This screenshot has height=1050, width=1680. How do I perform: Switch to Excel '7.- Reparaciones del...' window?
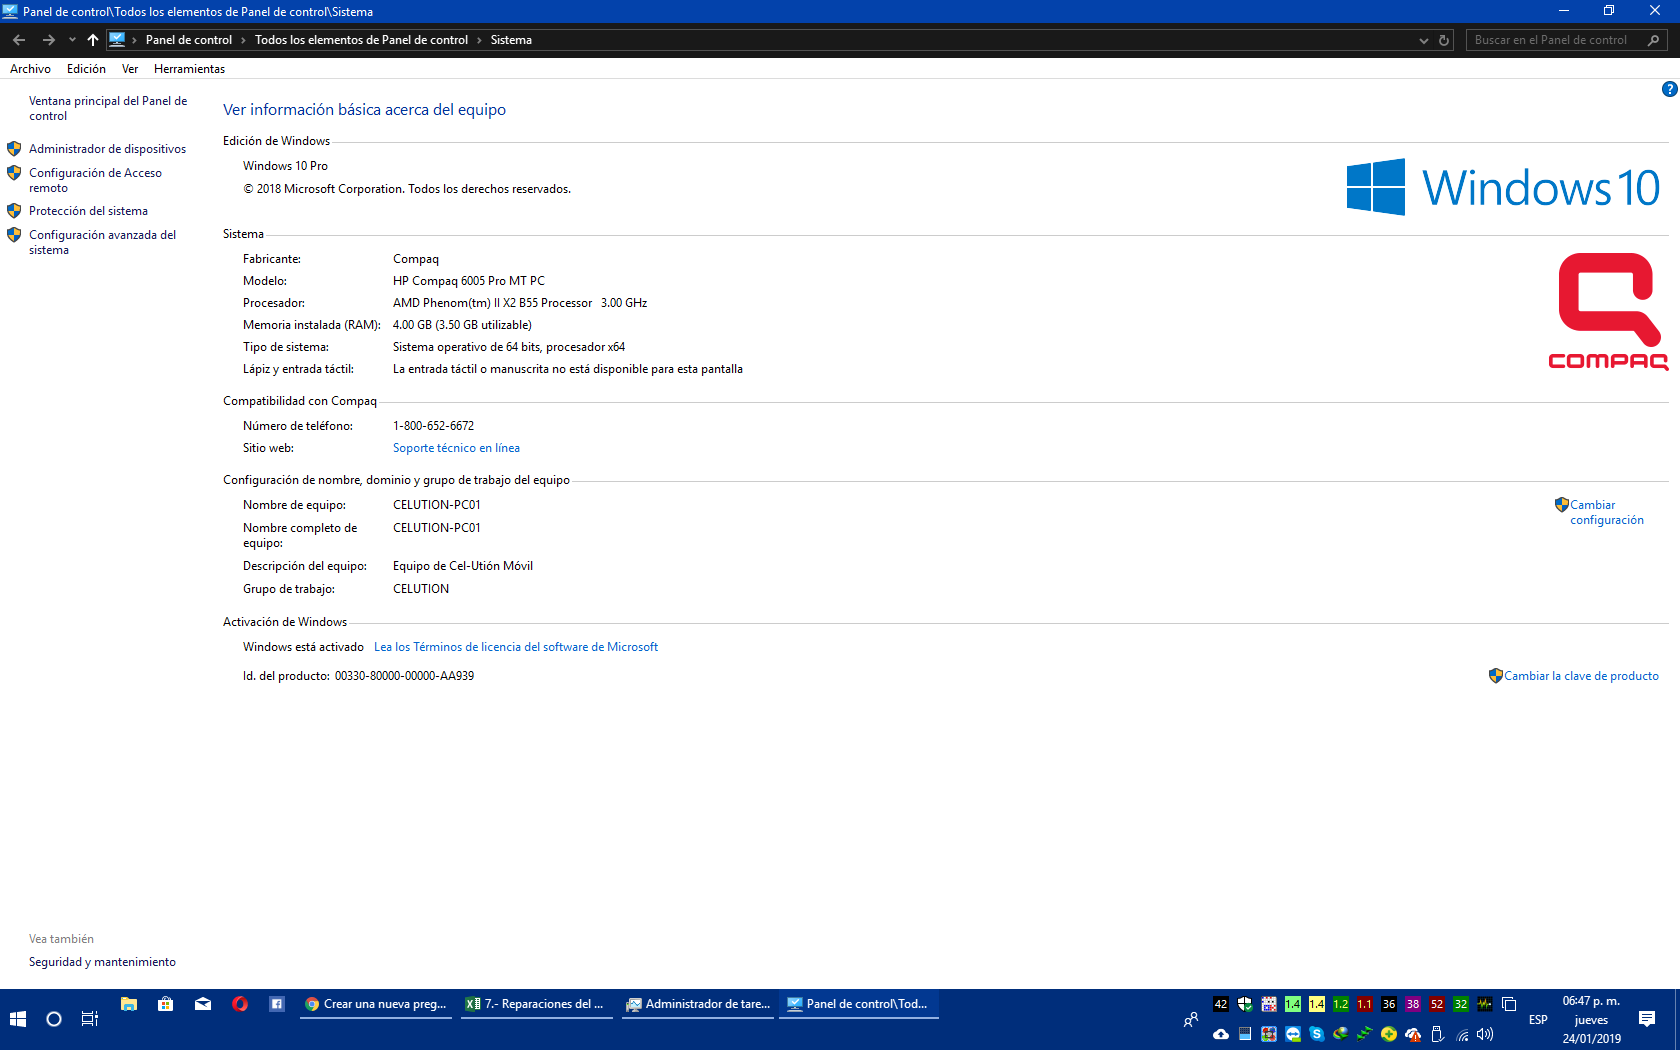[x=537, y=1004]
